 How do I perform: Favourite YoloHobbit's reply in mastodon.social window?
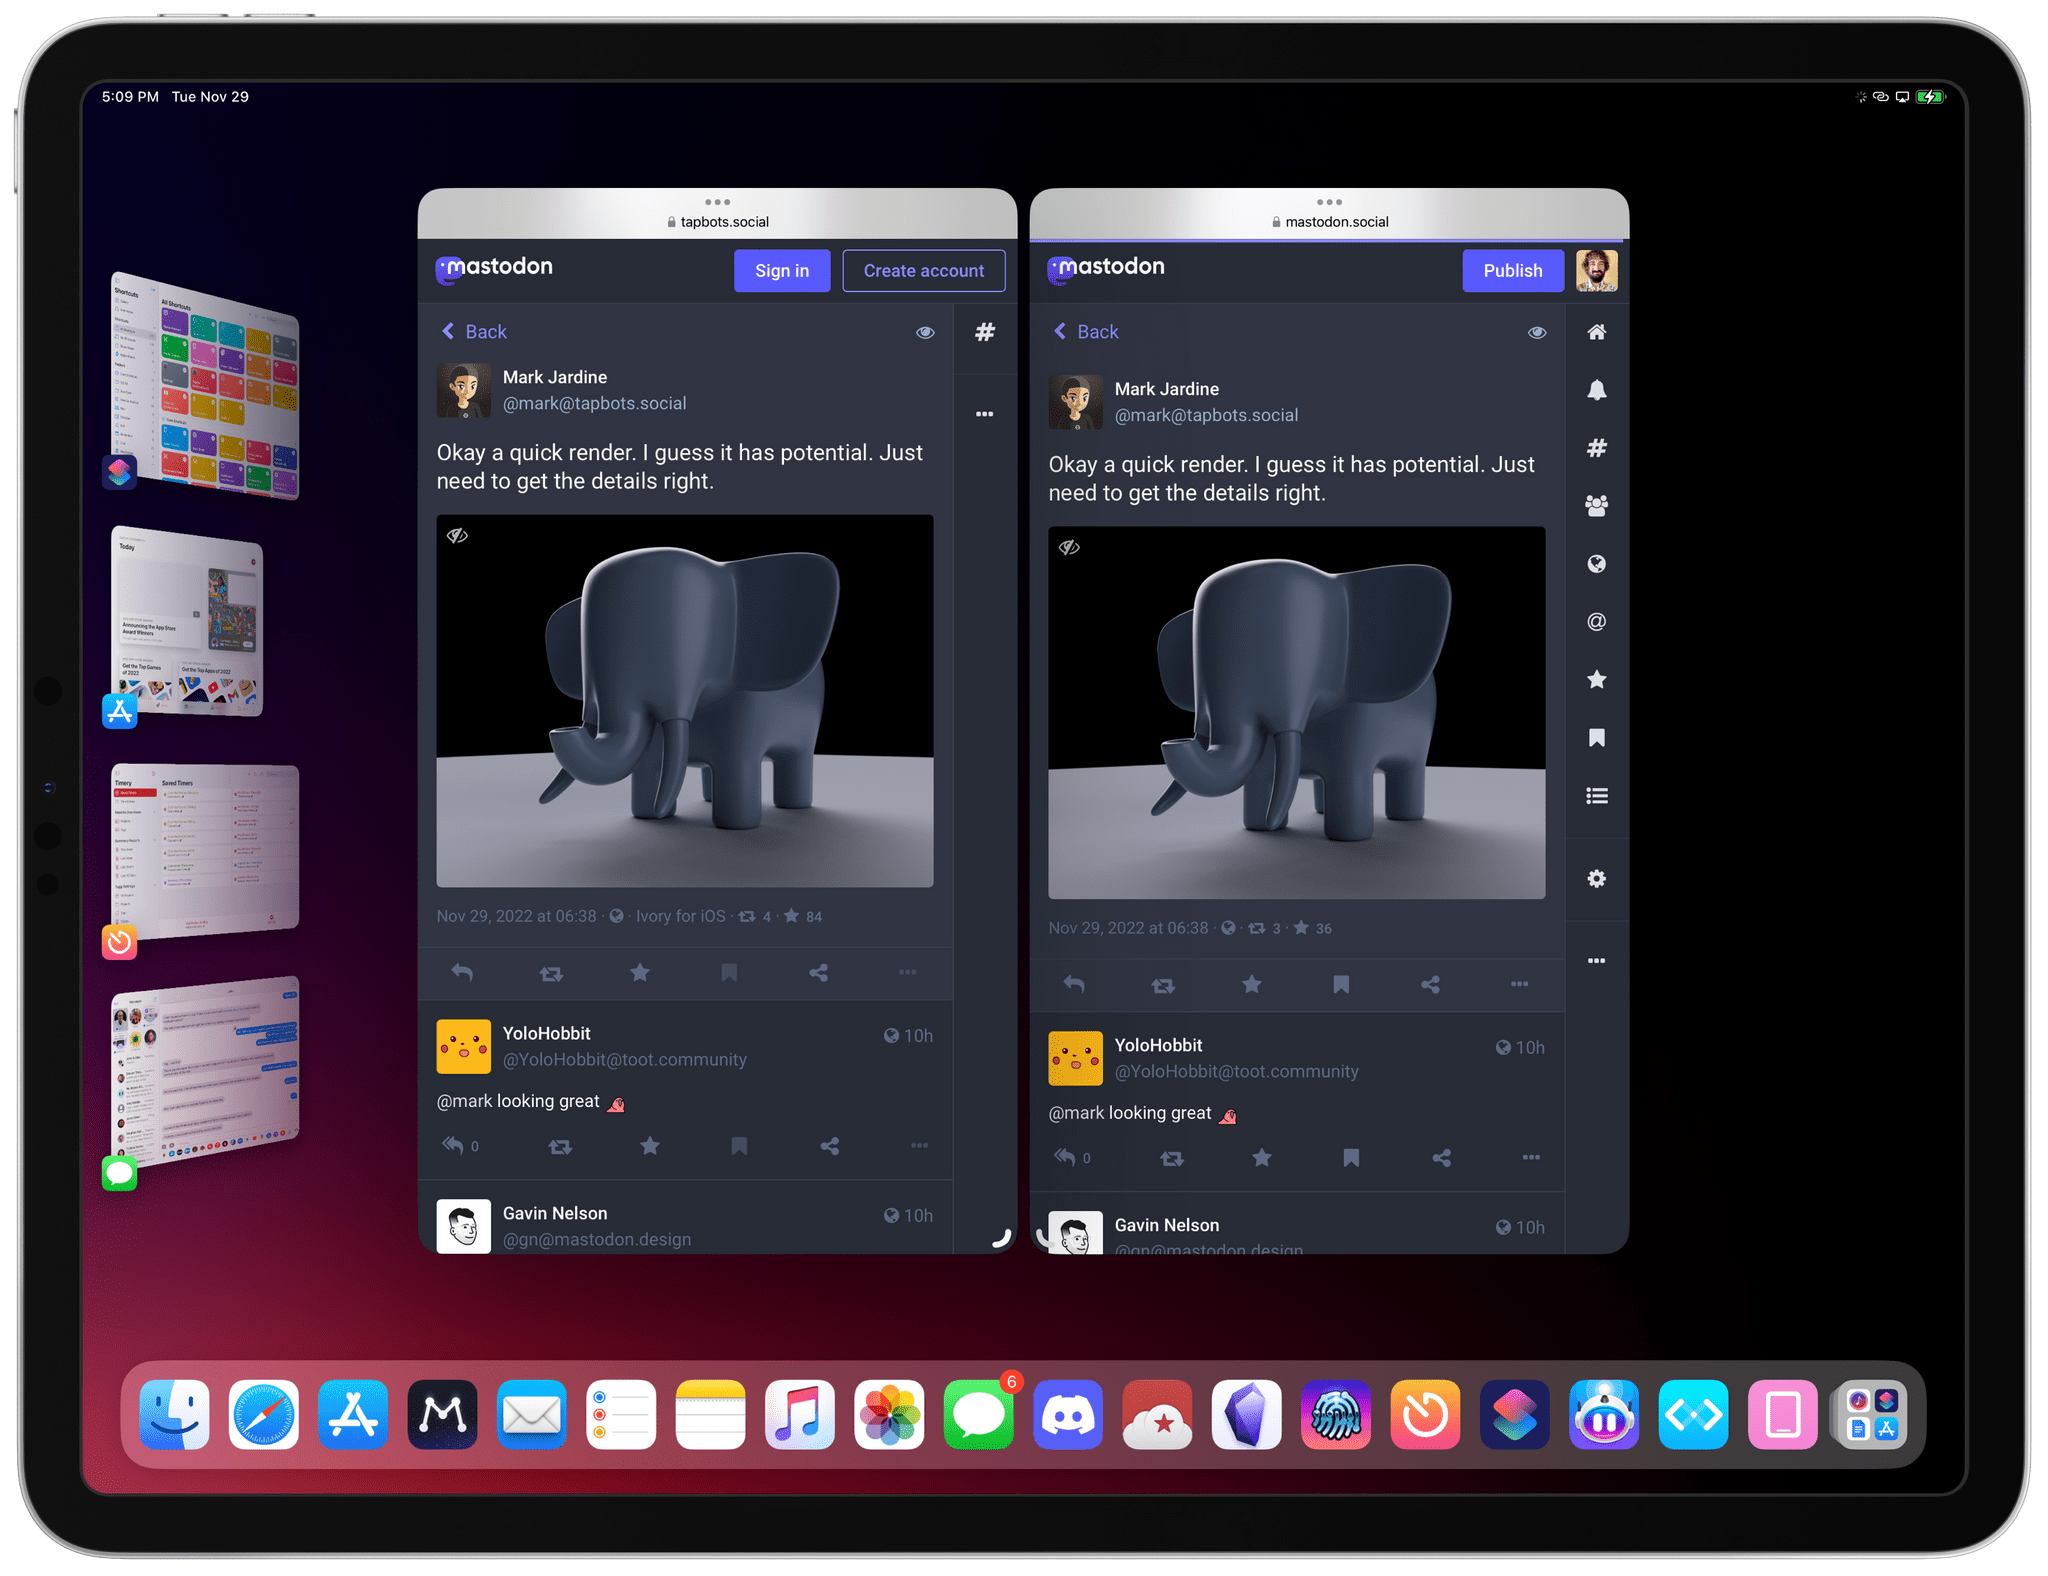coord(1262,1158)
